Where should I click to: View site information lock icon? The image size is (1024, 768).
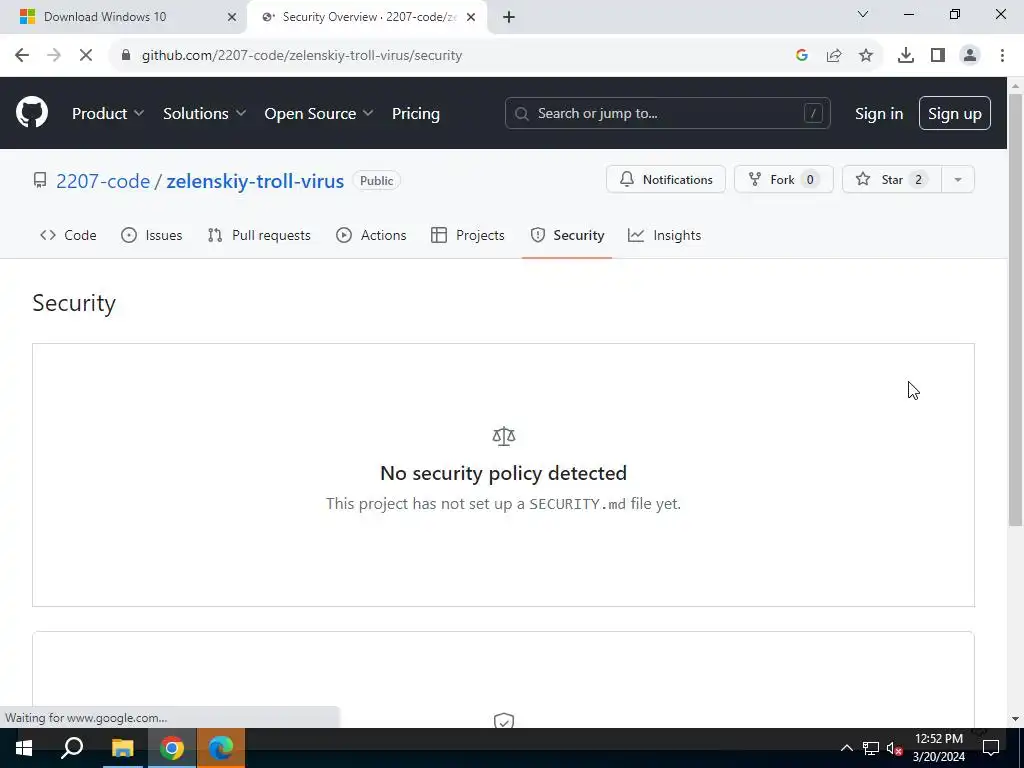point(126,56)
